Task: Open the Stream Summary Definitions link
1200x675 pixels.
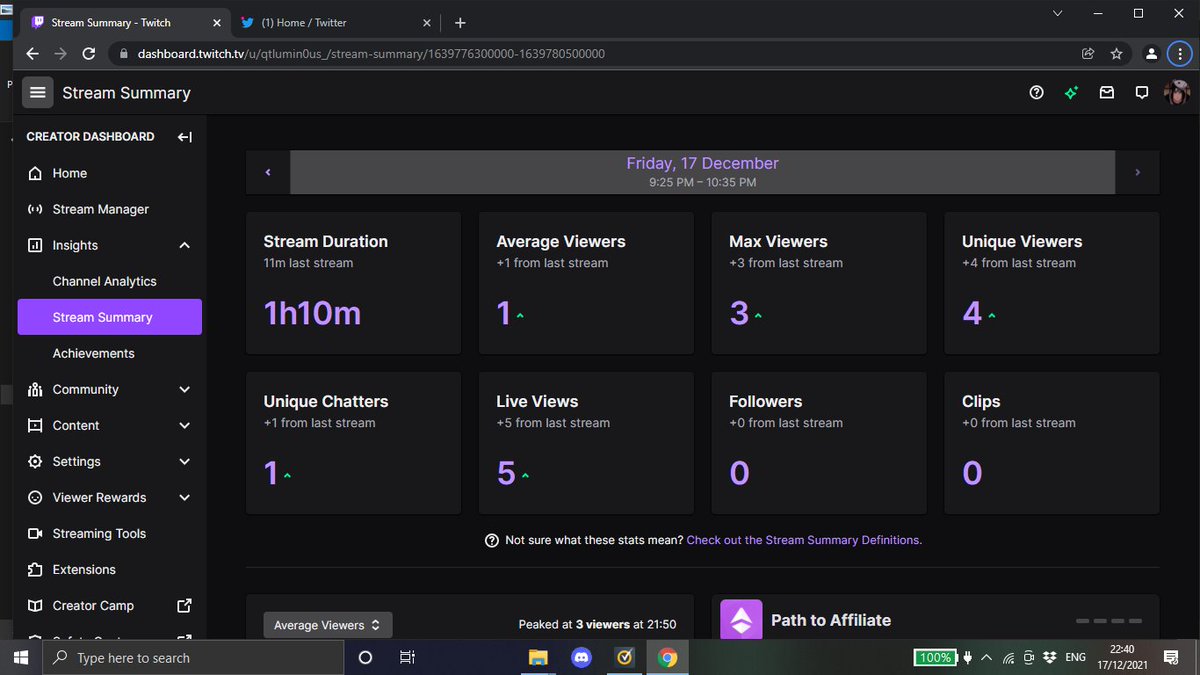Action: pyautogui.click(x=804, y=540)
